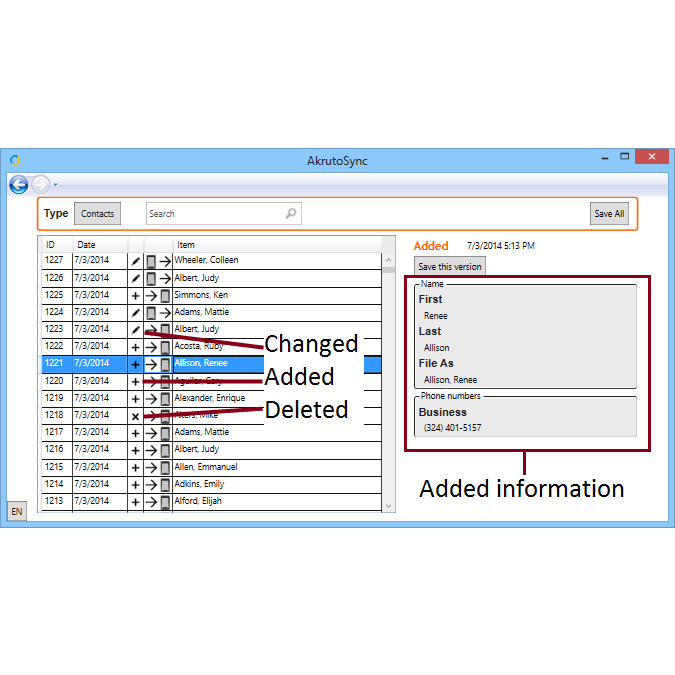Viewport: 675px width, 675px height.
Task: Click Save this version button
Action: 450,266
